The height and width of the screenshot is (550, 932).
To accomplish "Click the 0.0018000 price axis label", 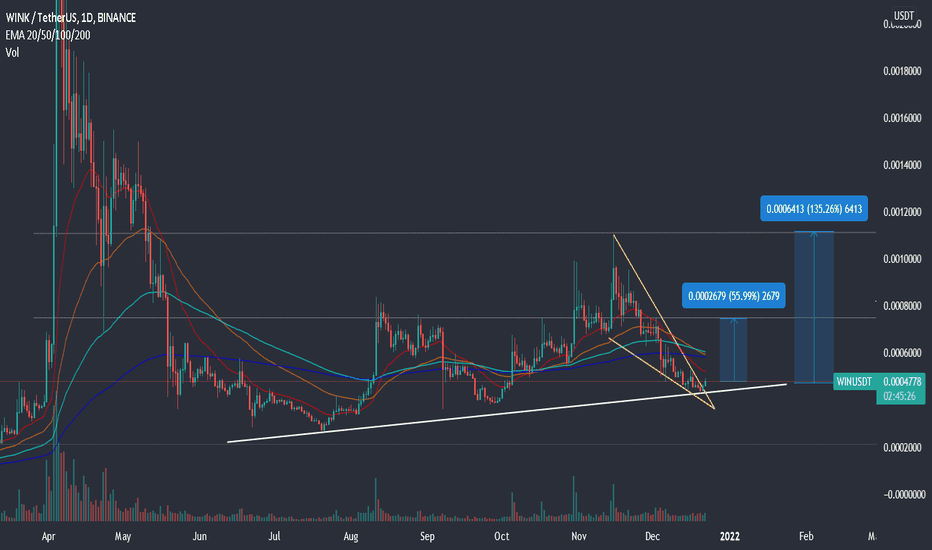I will click(x=902, y=71).
